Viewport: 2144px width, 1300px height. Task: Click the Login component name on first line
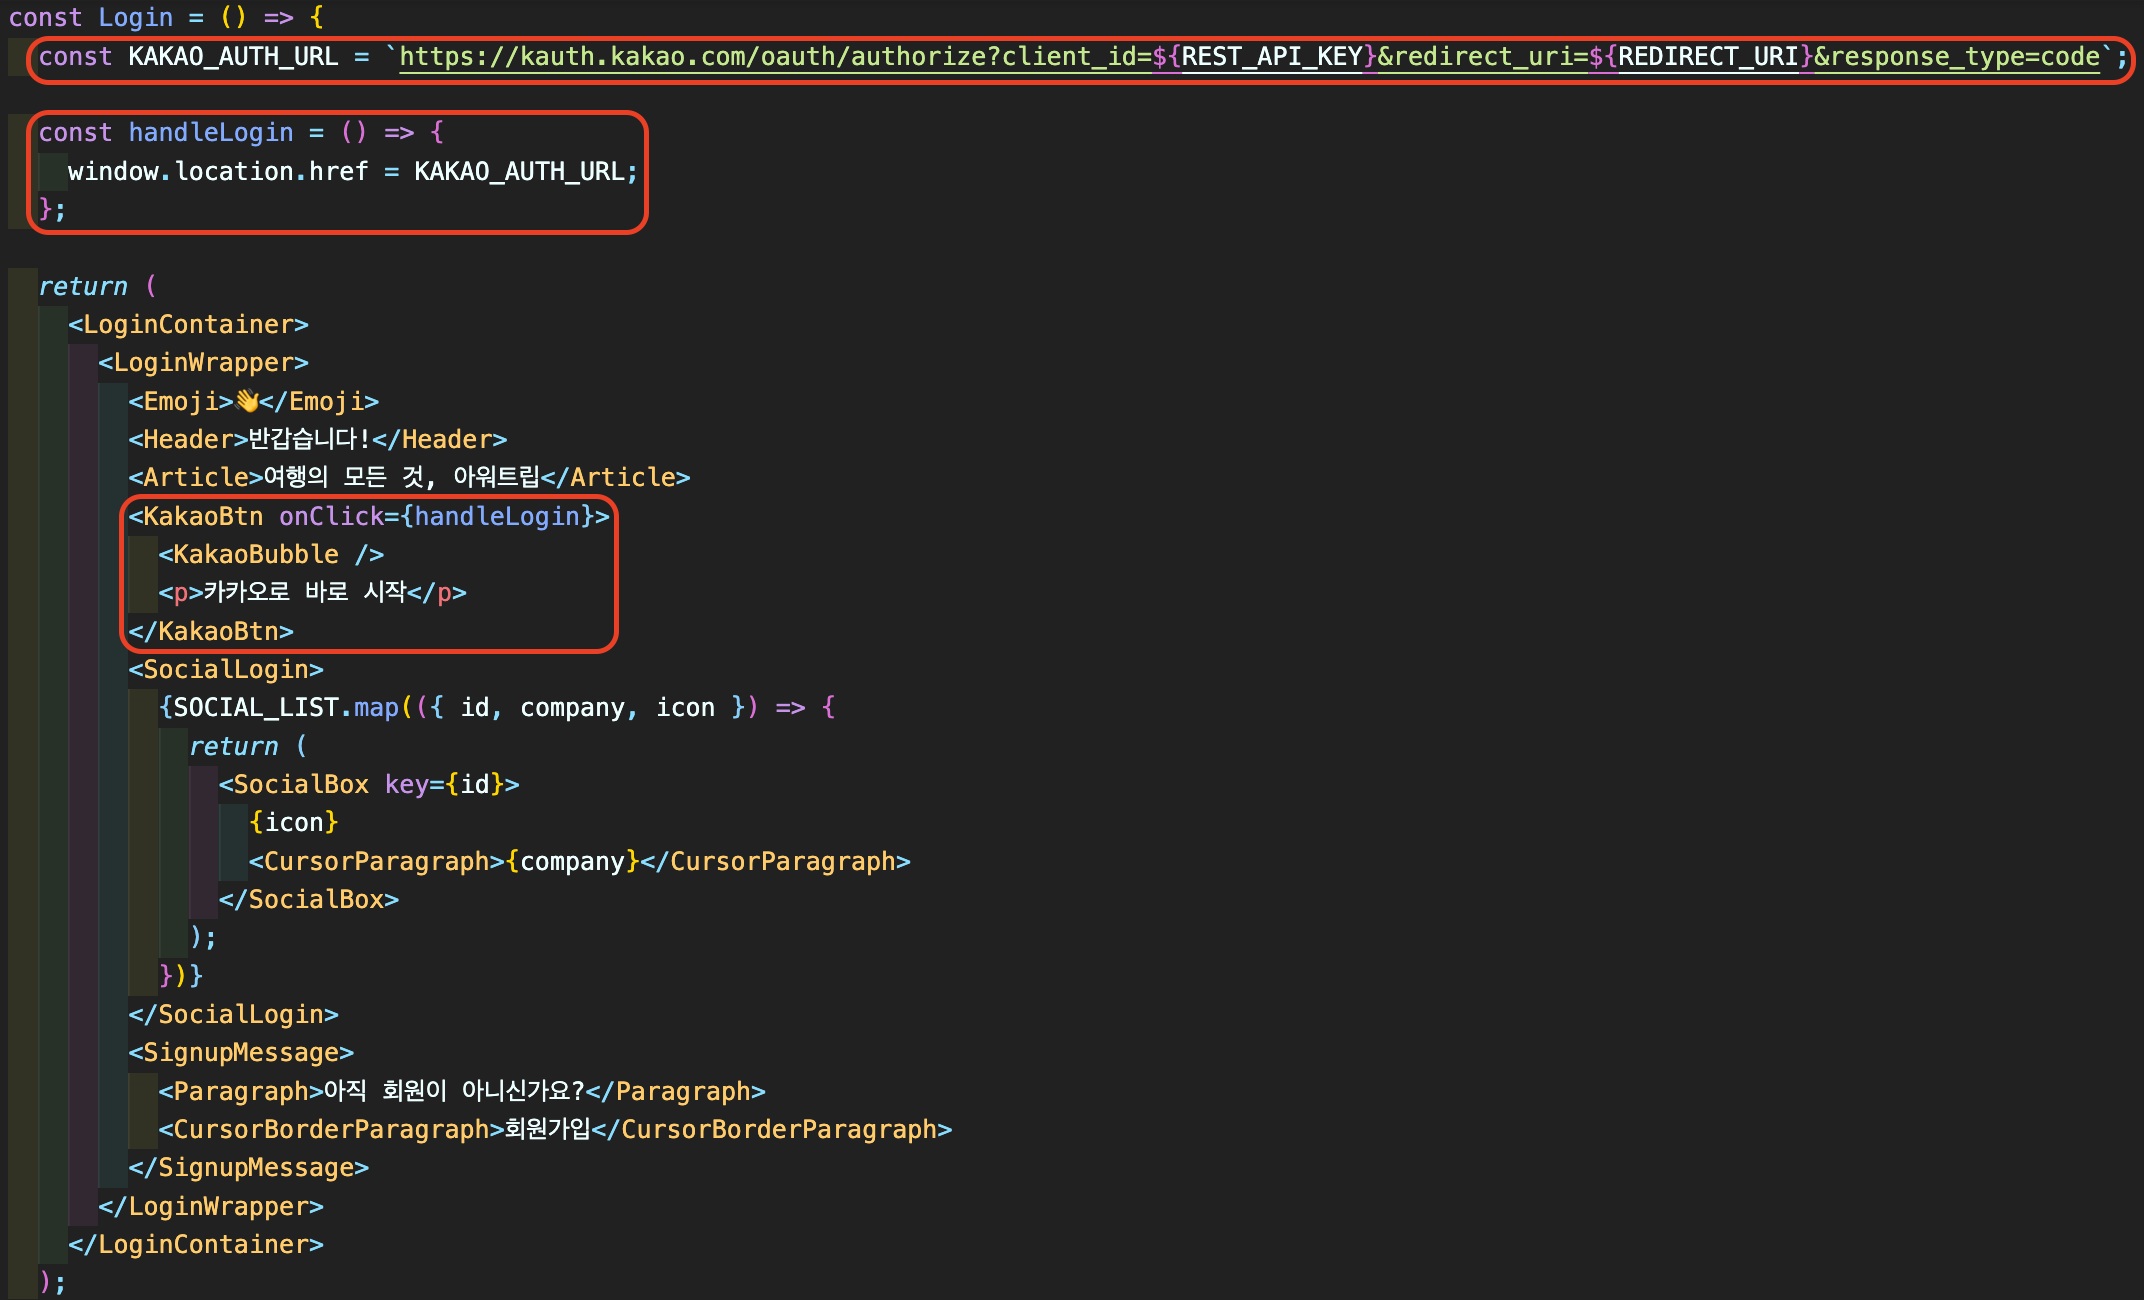135,18
